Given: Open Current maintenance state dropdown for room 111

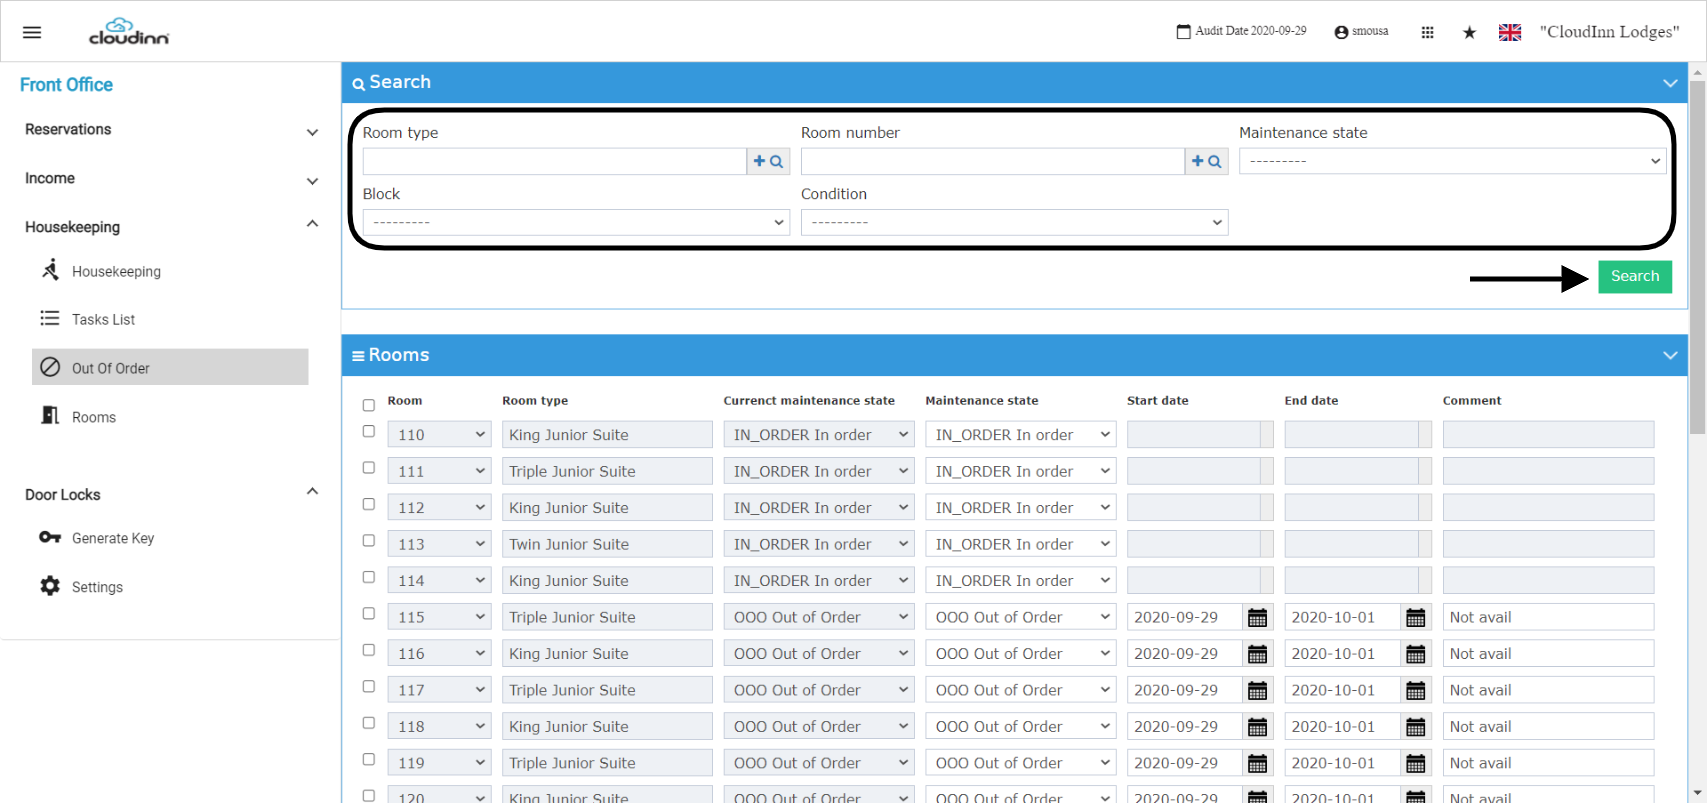Looking at the screenshot, I should (819, 471).
